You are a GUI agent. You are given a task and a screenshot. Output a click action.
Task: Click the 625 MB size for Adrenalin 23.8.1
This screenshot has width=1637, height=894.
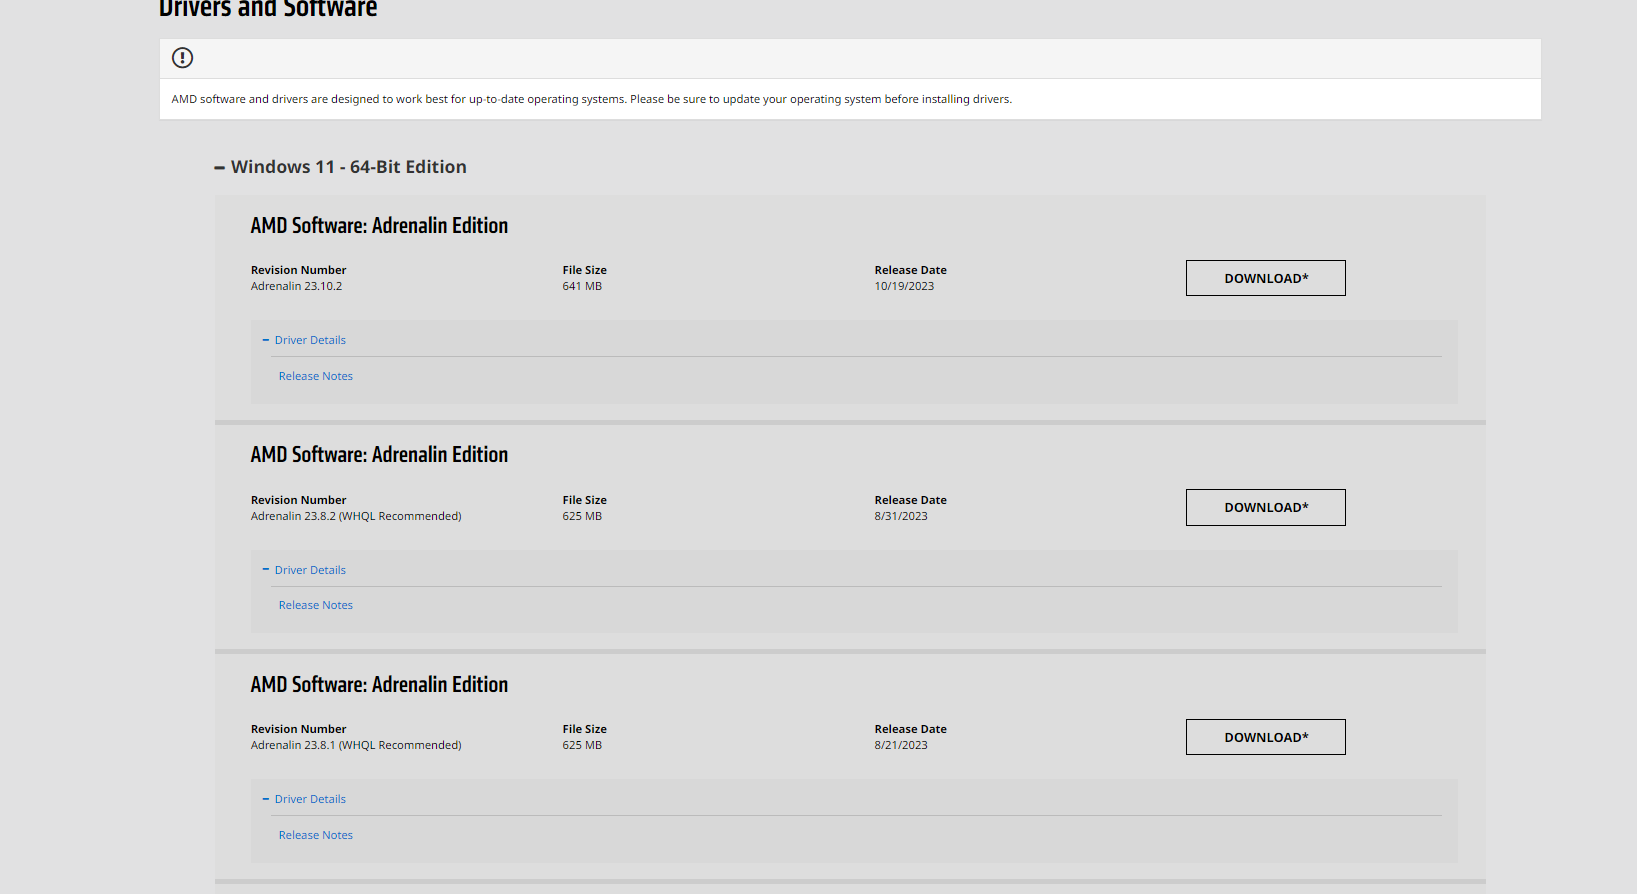582,745
